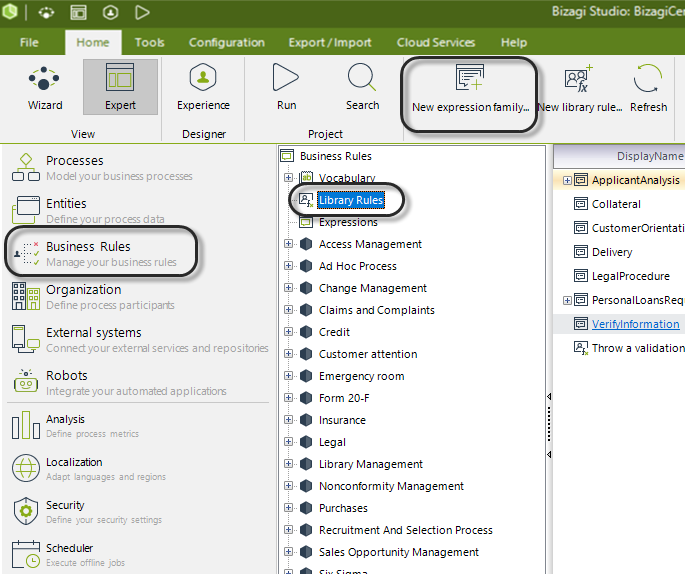Select the Legal process node
Image resolution: width=685 pixels, height=574 pixels.
click(332, 442)
